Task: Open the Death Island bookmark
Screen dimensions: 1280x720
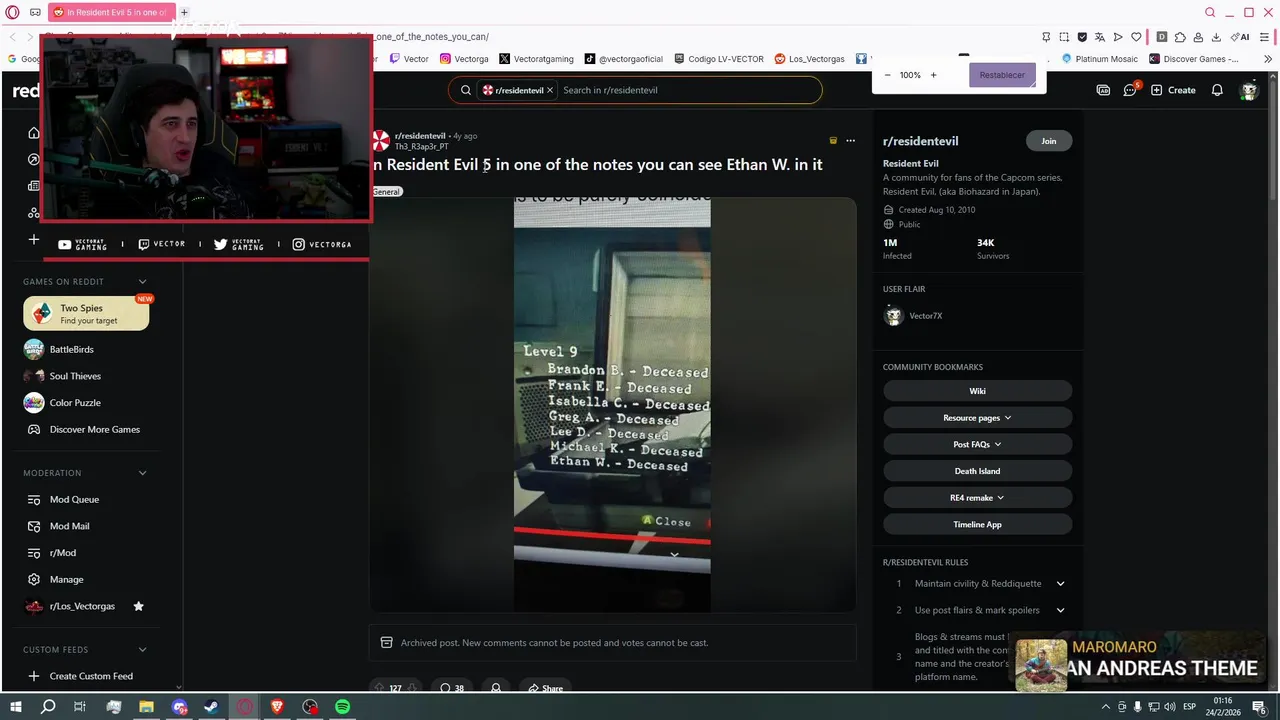Action: (977, 471)
